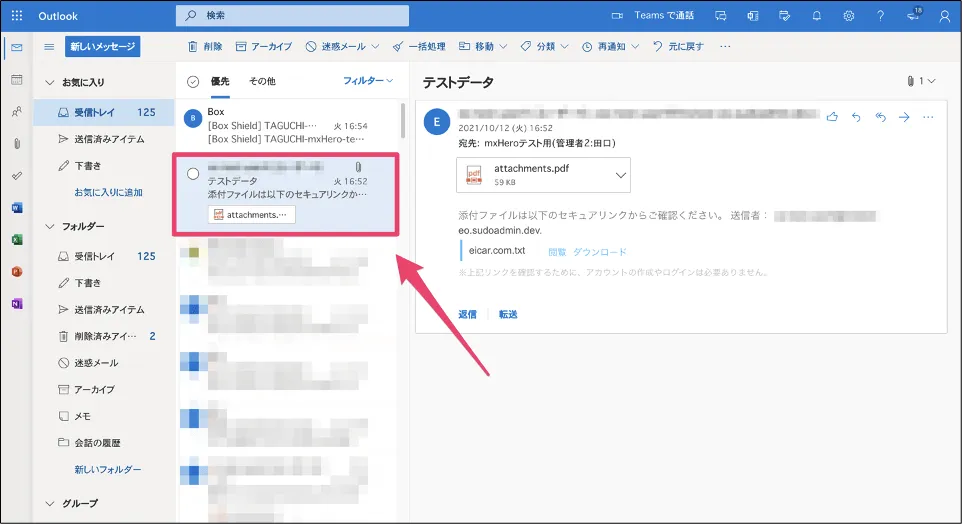The width and height of the screenshot is (962, 524).
Task: Delete the selected message with 削除
Action: 206,47
